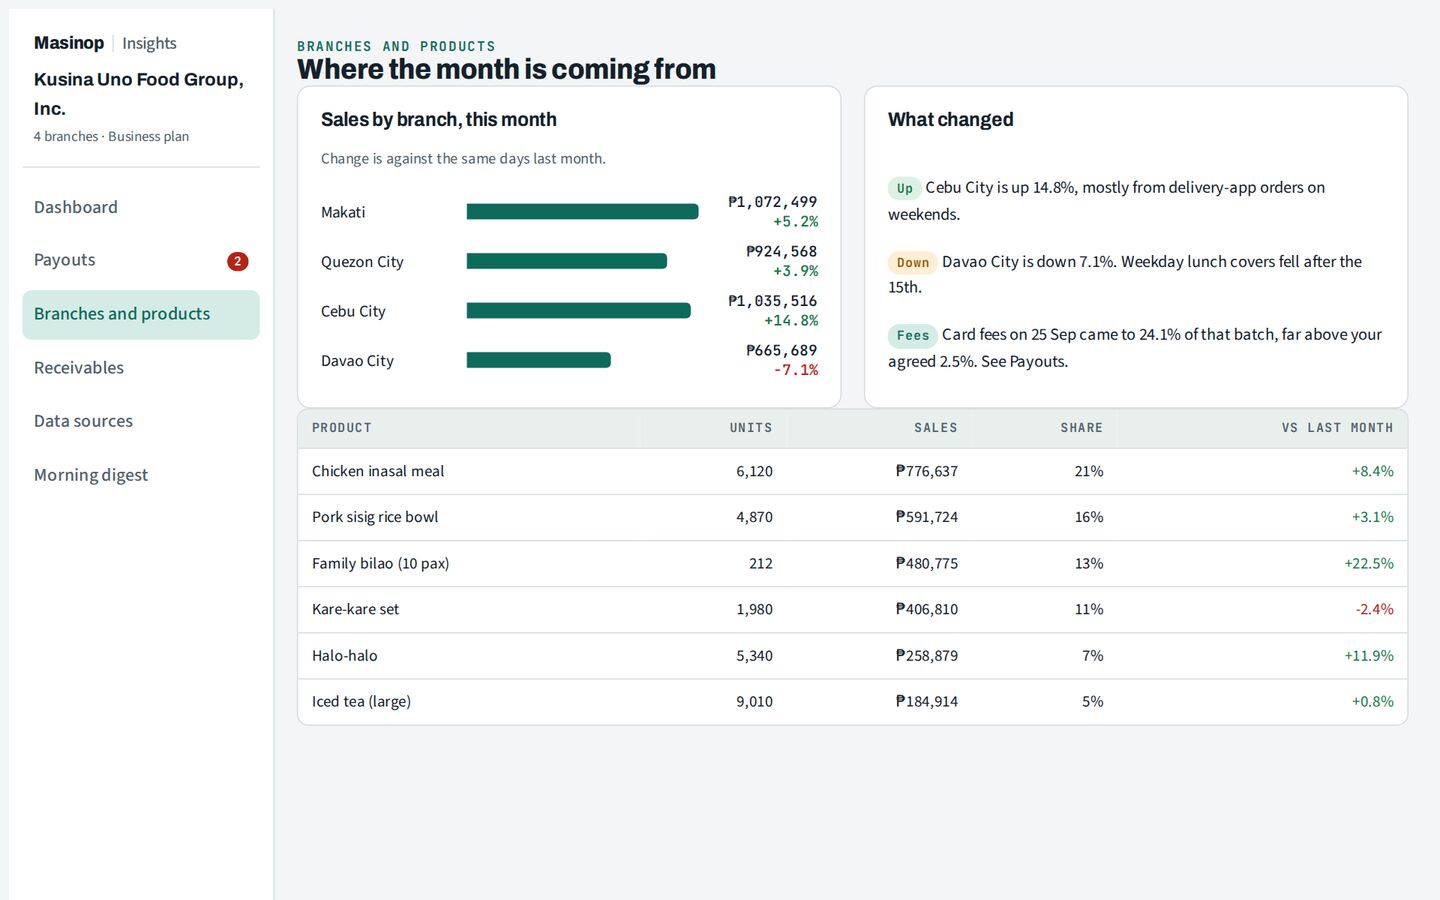The image size is (1440, 900).
Task: Click the Quezon City sales bar
Action: (567, 261)
